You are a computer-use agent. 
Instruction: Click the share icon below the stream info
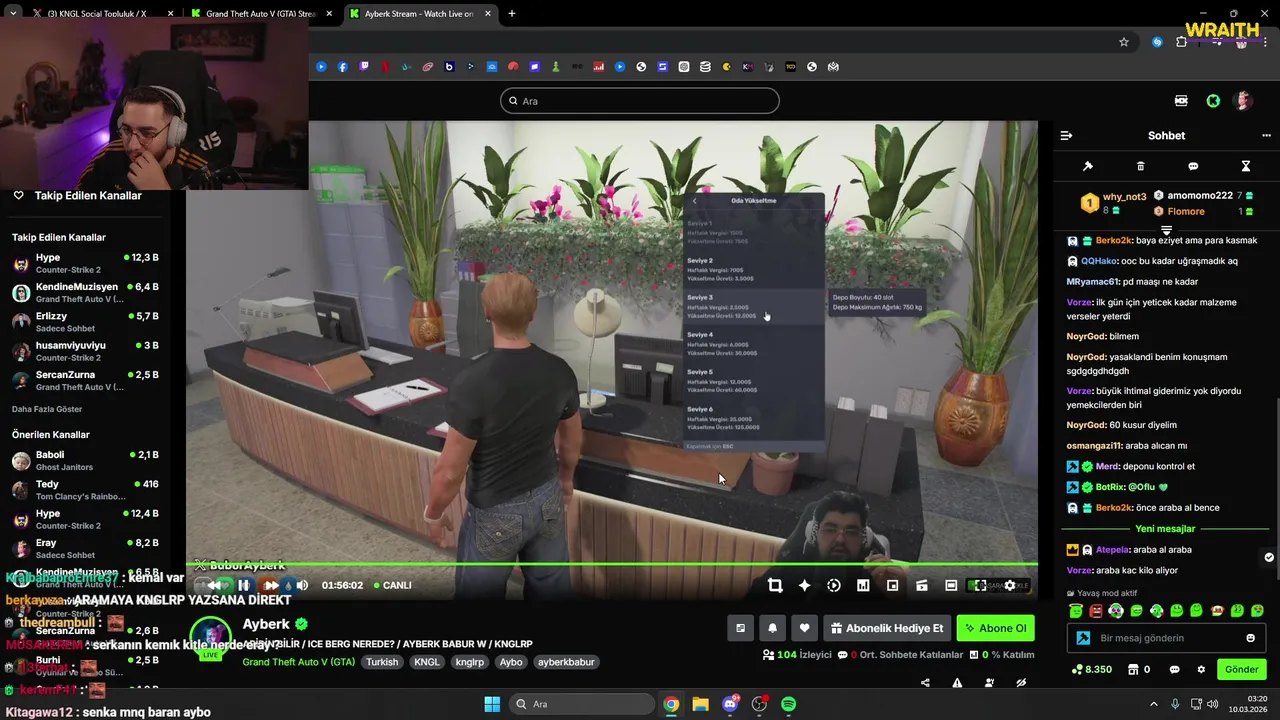point(925,683)
